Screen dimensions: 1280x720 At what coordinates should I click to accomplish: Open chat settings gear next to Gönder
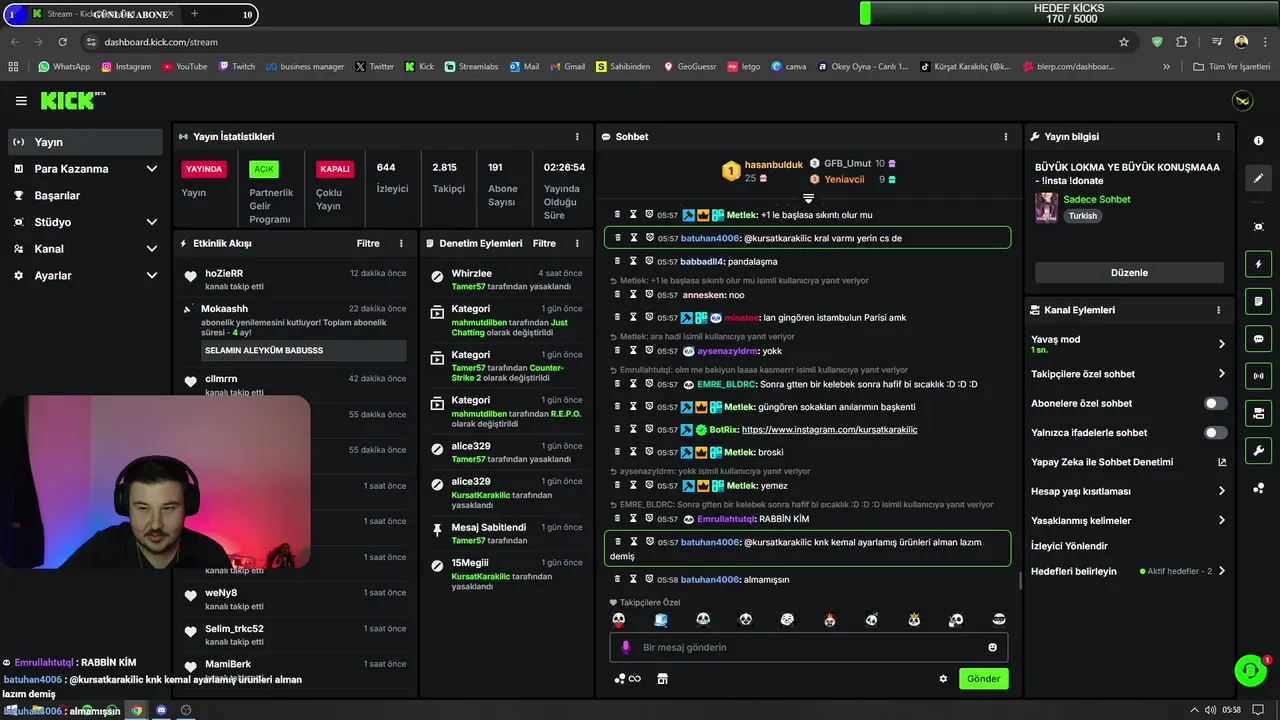click(943, 679)
